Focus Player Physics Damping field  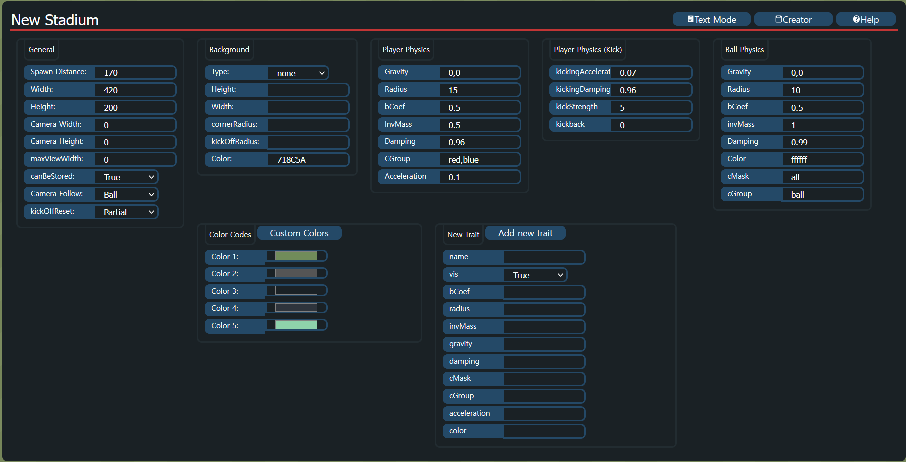click(x=480, y=142)
